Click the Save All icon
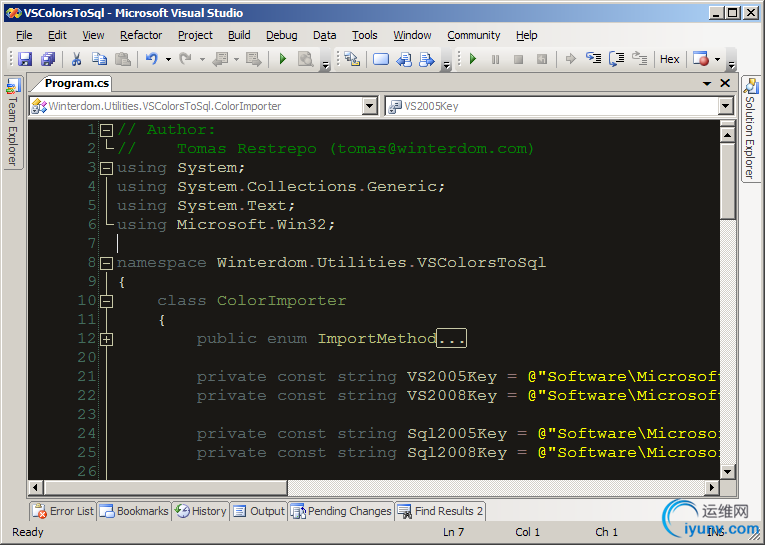 click(x=48, y=60)
